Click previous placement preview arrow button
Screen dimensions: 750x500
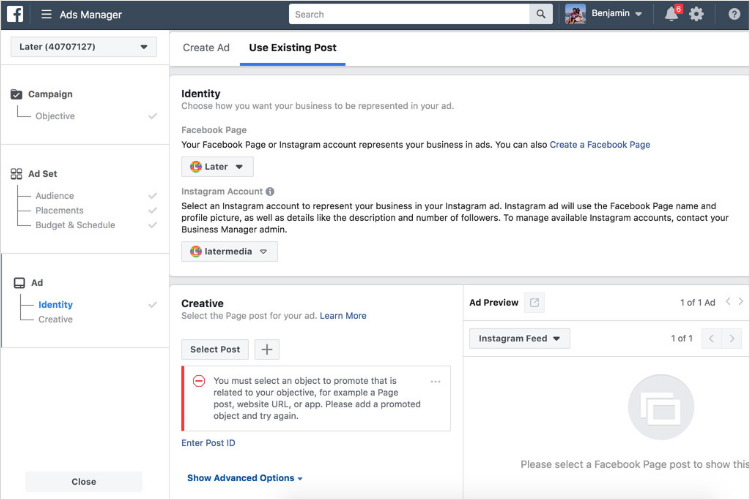pos(711,338)
